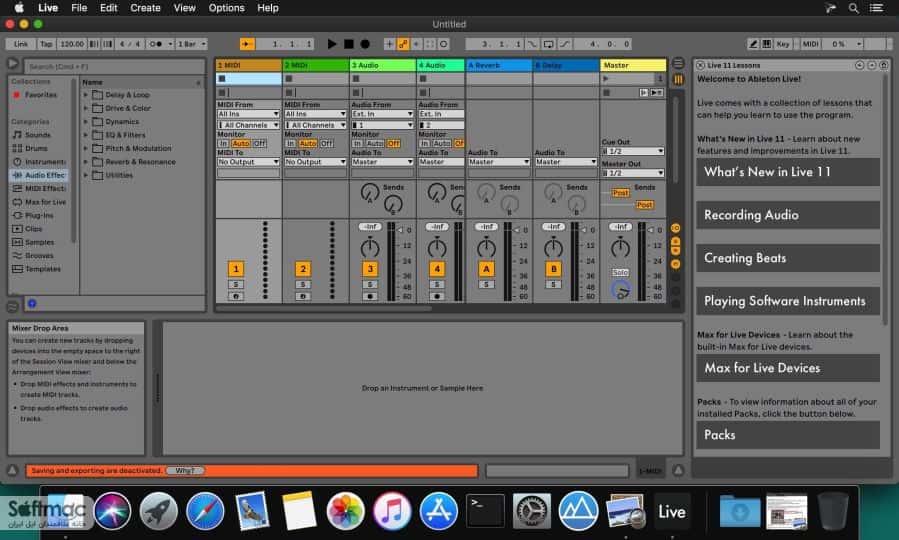Viewport: 899px width, 540px height.
Task: Open the Help menu
Action: 268,8
